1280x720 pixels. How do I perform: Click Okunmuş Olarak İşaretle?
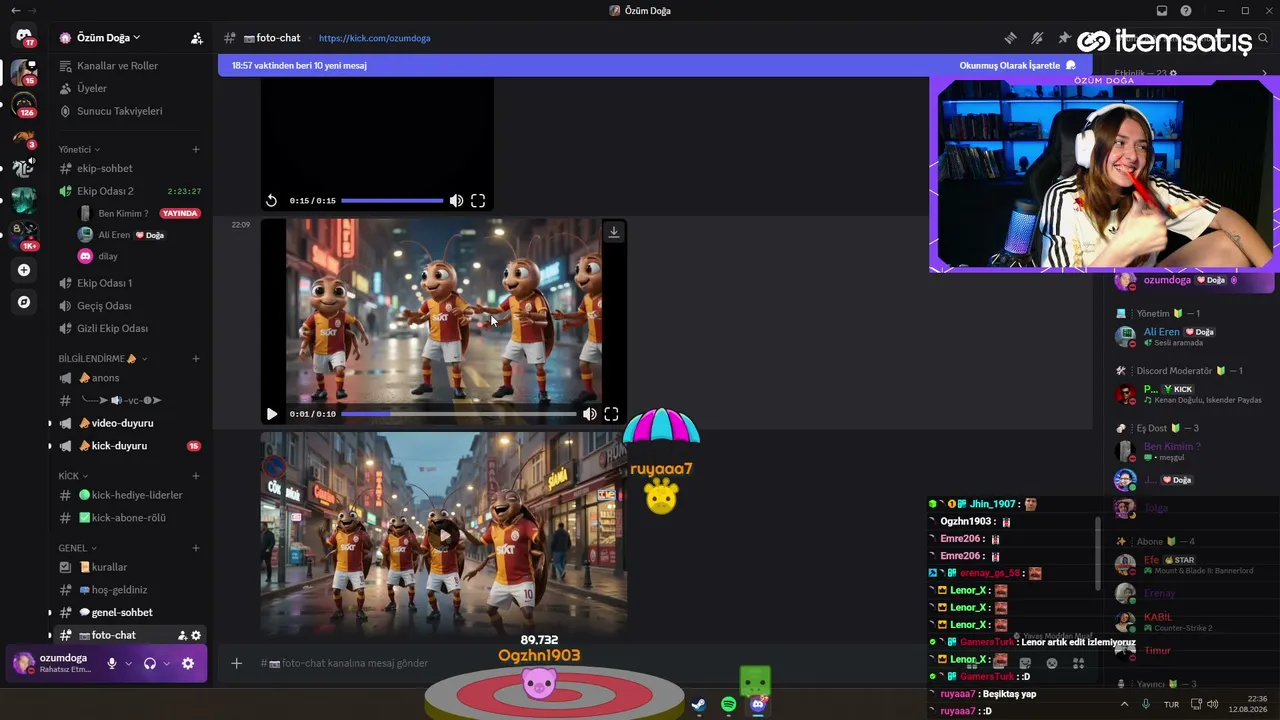point(1018,66)
